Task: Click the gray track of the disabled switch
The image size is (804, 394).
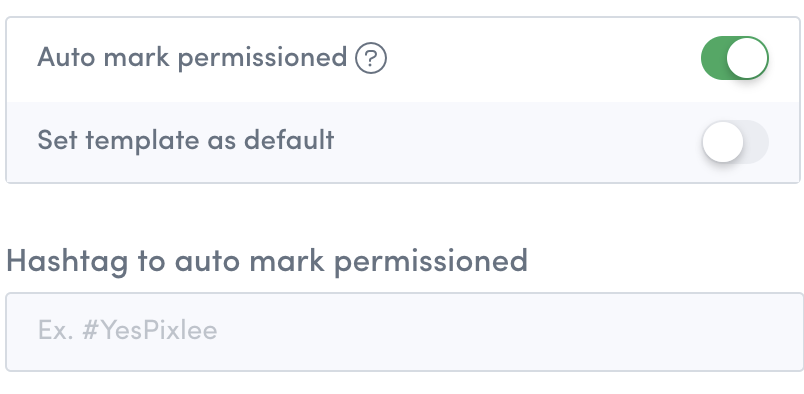Action: (757, 142)
